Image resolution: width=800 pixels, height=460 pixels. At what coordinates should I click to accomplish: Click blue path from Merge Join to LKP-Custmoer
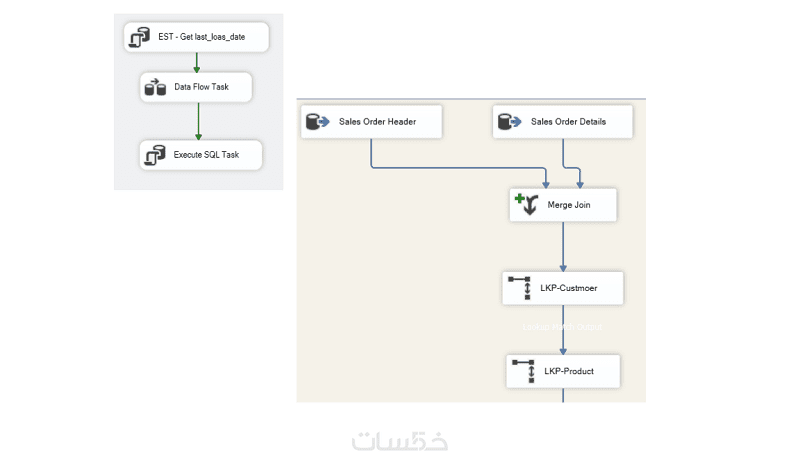[563, 245]
